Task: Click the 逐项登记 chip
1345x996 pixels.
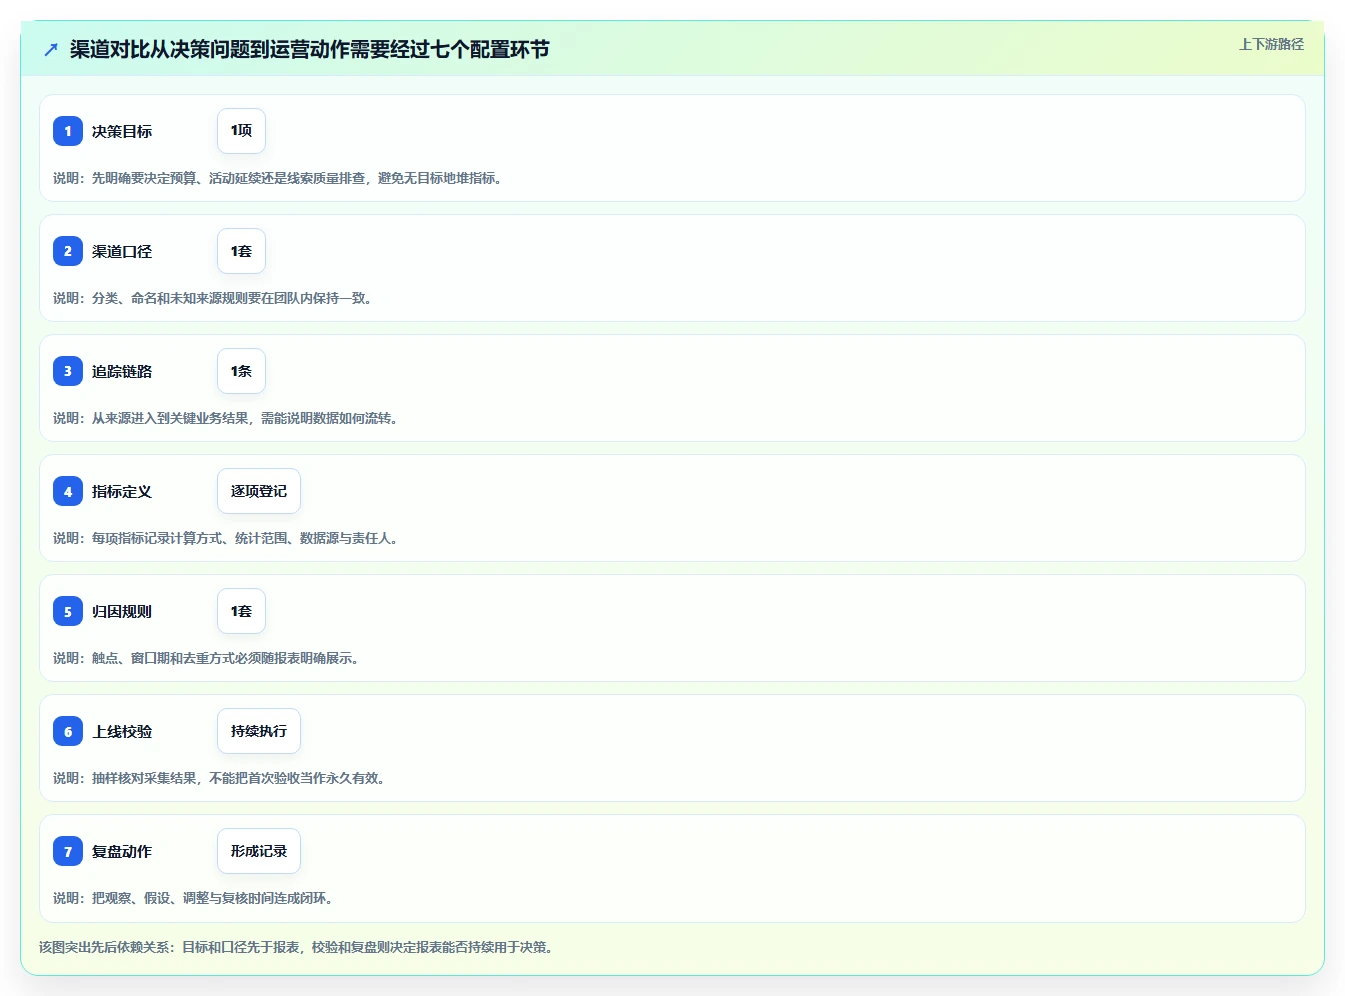Action: pos(259,491)
